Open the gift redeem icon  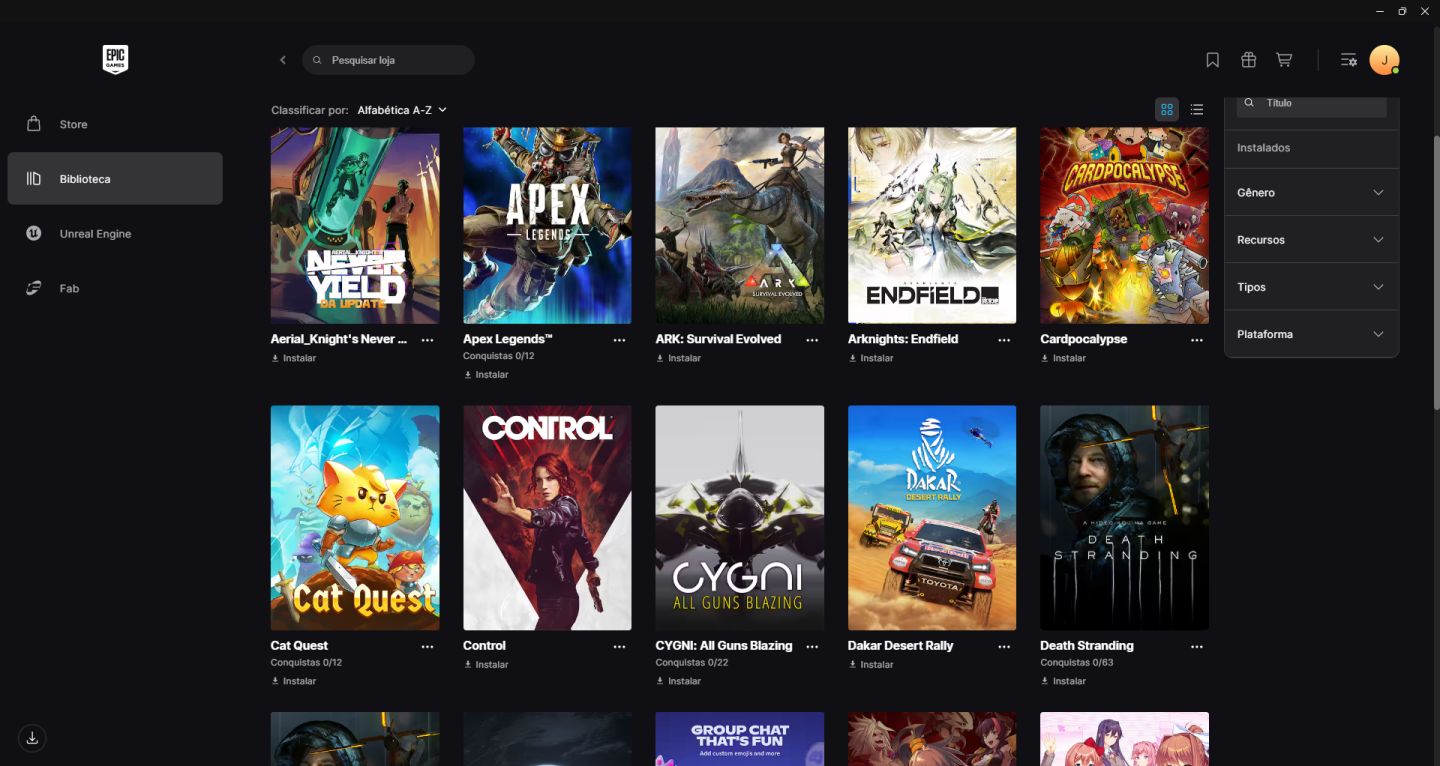point(1249,60)
